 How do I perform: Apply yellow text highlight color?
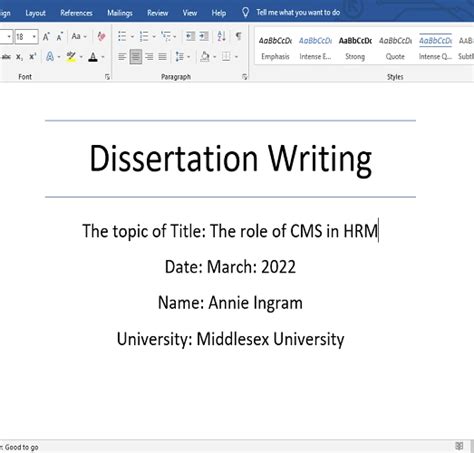click(71, 57)
